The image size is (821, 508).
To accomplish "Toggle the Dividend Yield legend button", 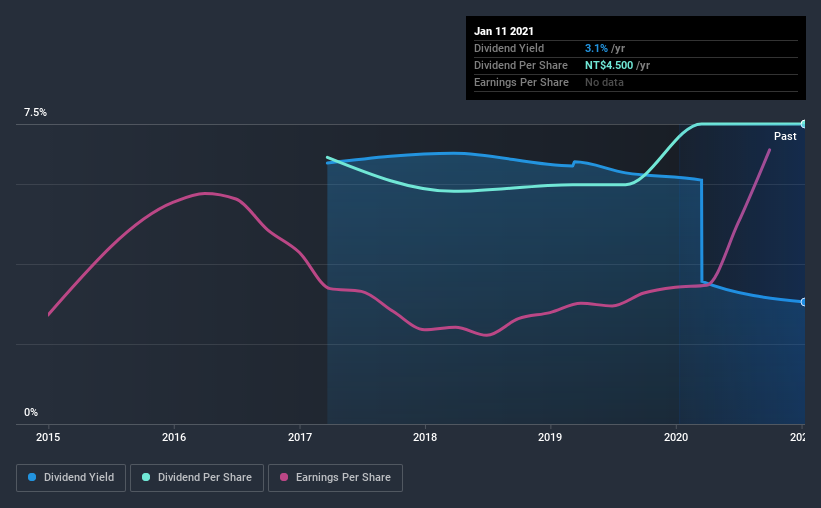I will (71, 478).
